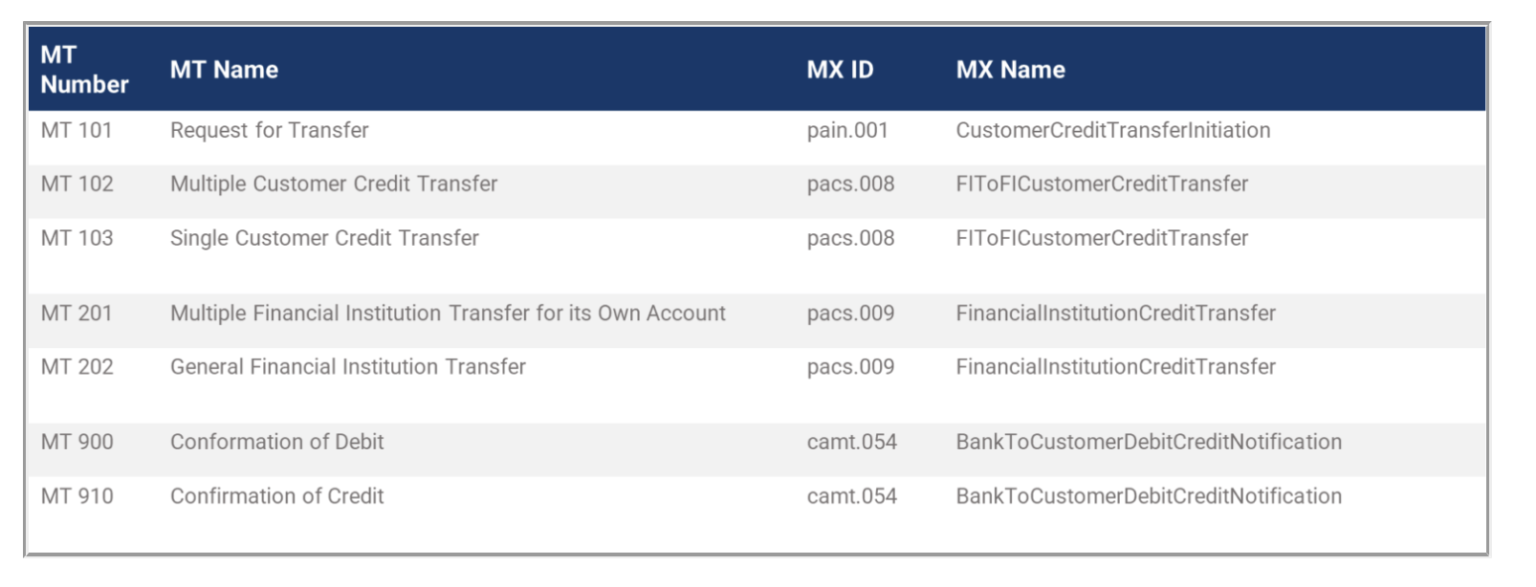
Task: Click the MT Number column header
Action: (84, 70)
